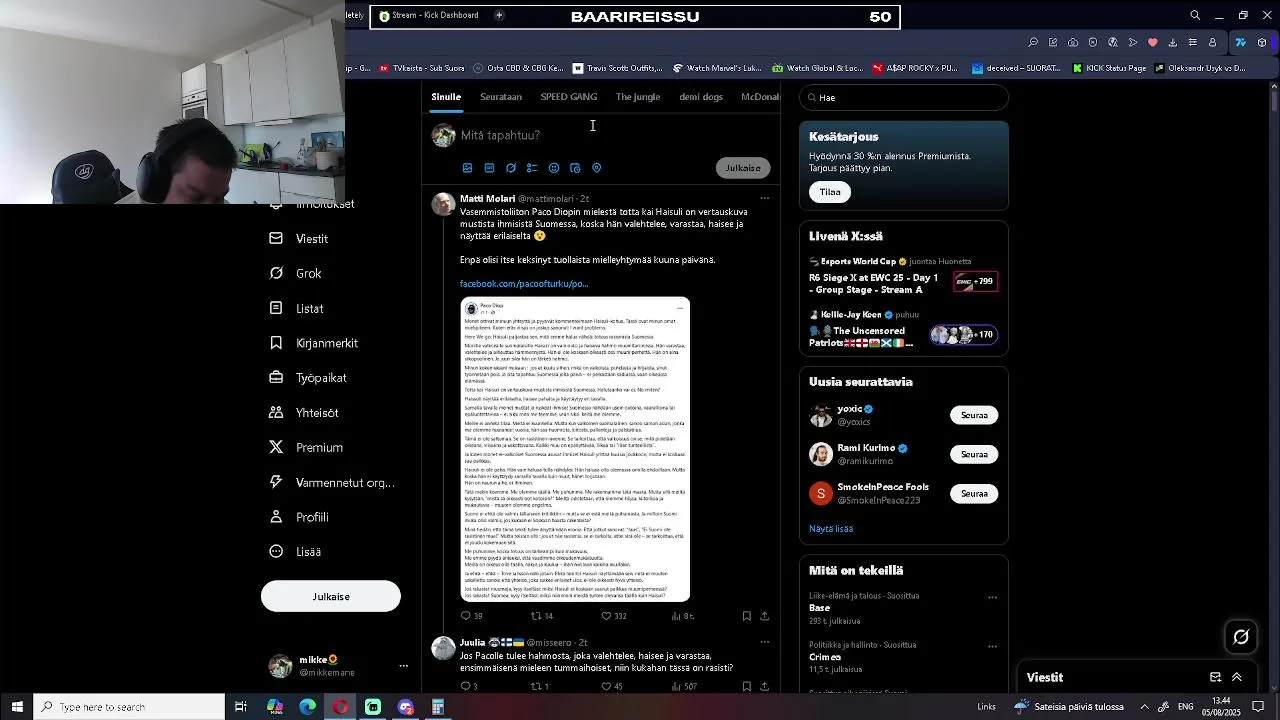Click the sidebar Julkaise button
The width and height of the screenshot is (1280, 720).
331,596
